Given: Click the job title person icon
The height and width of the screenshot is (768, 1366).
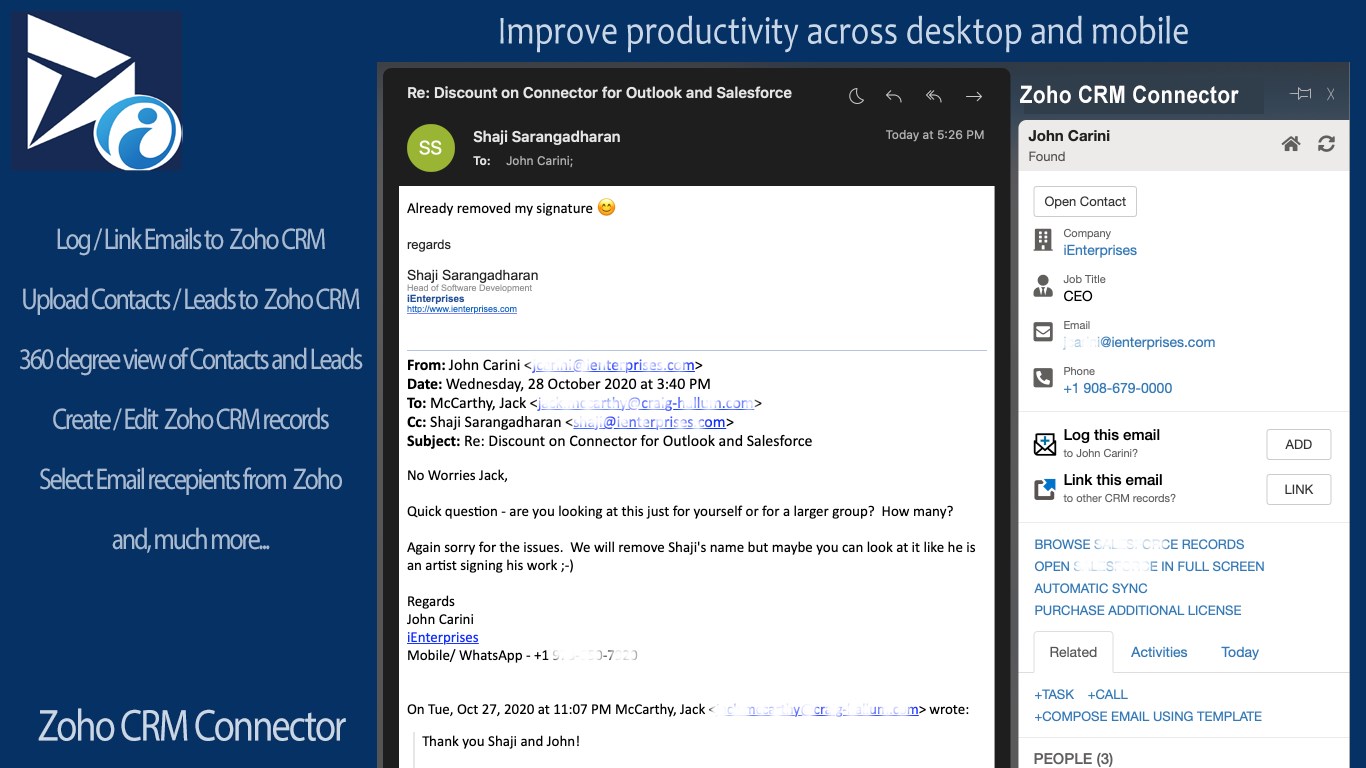Looking at the screenshot, I should [x=1043, y=286].
